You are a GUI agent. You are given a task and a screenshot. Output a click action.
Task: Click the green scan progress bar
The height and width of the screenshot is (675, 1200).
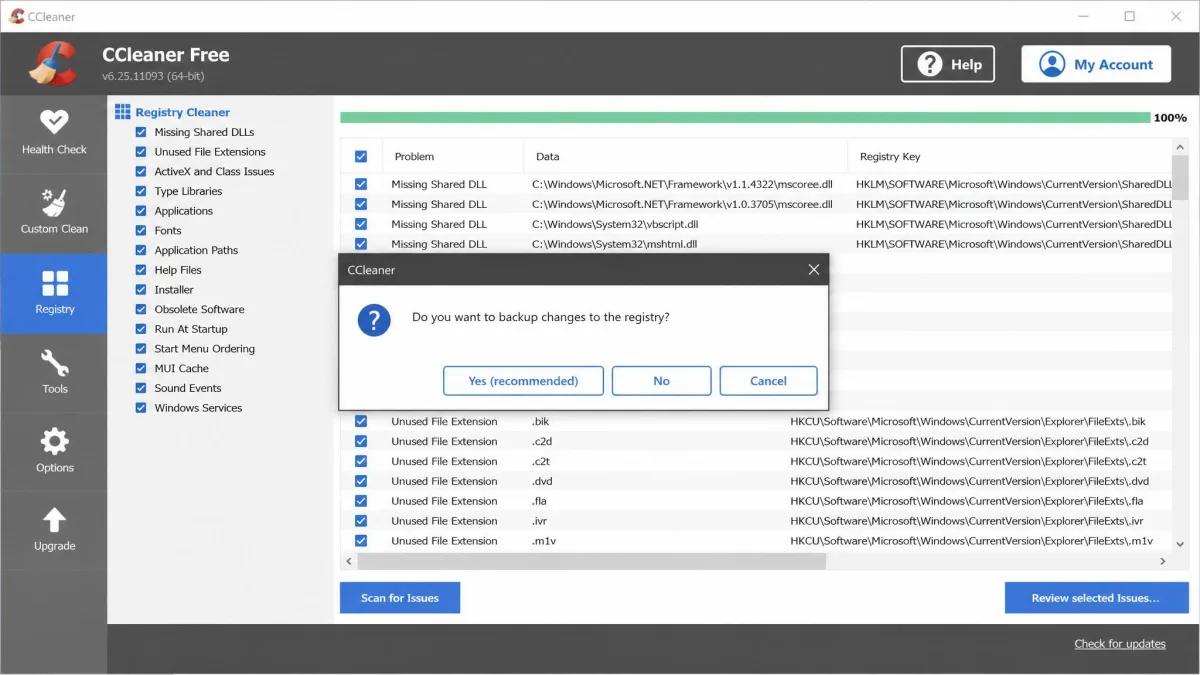(x=745, y=117)
